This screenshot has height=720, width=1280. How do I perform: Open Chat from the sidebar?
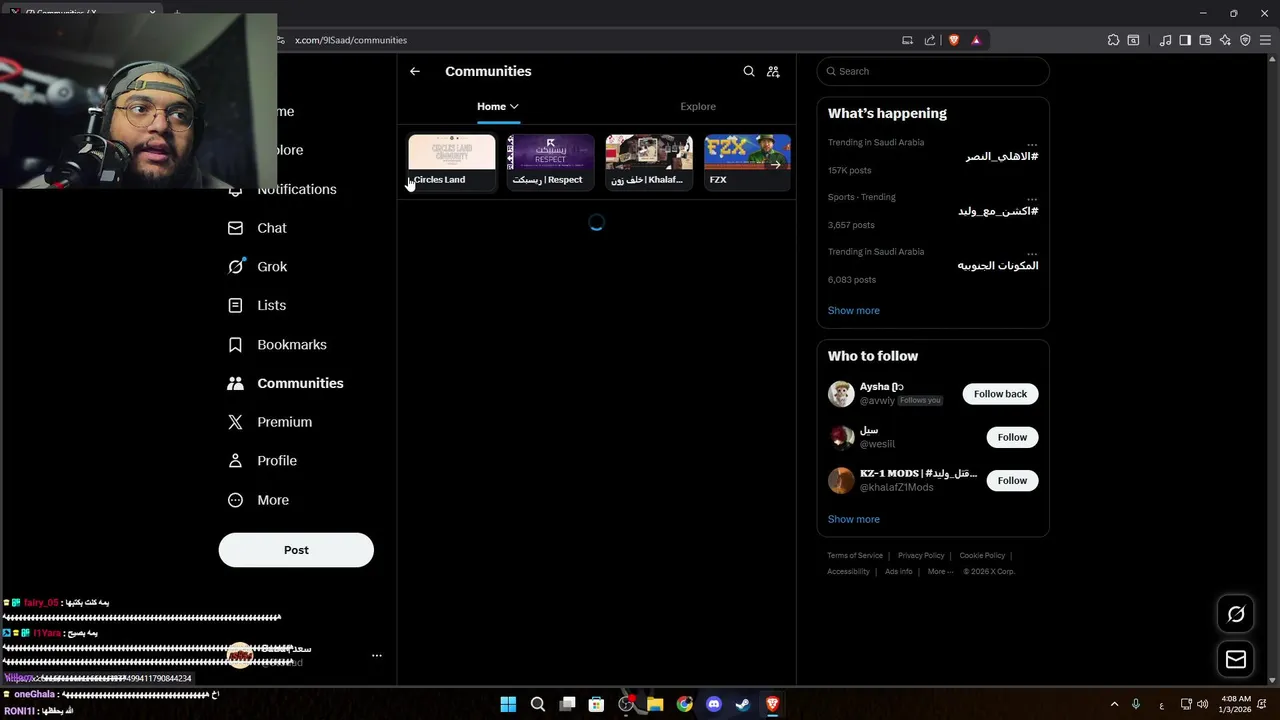point(258,228)
